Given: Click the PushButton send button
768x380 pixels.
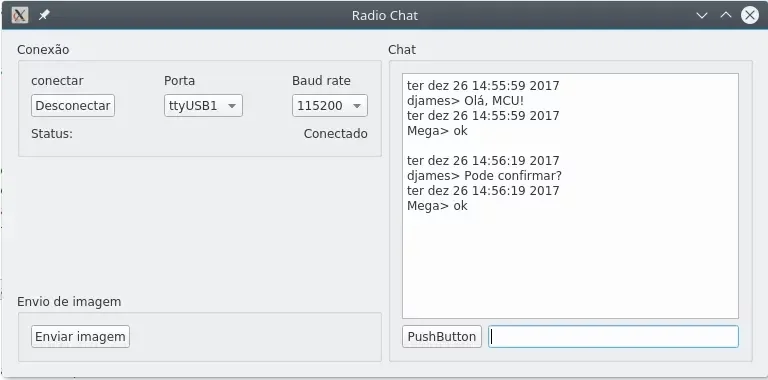Looking at the screenshot, I should 442,336.
